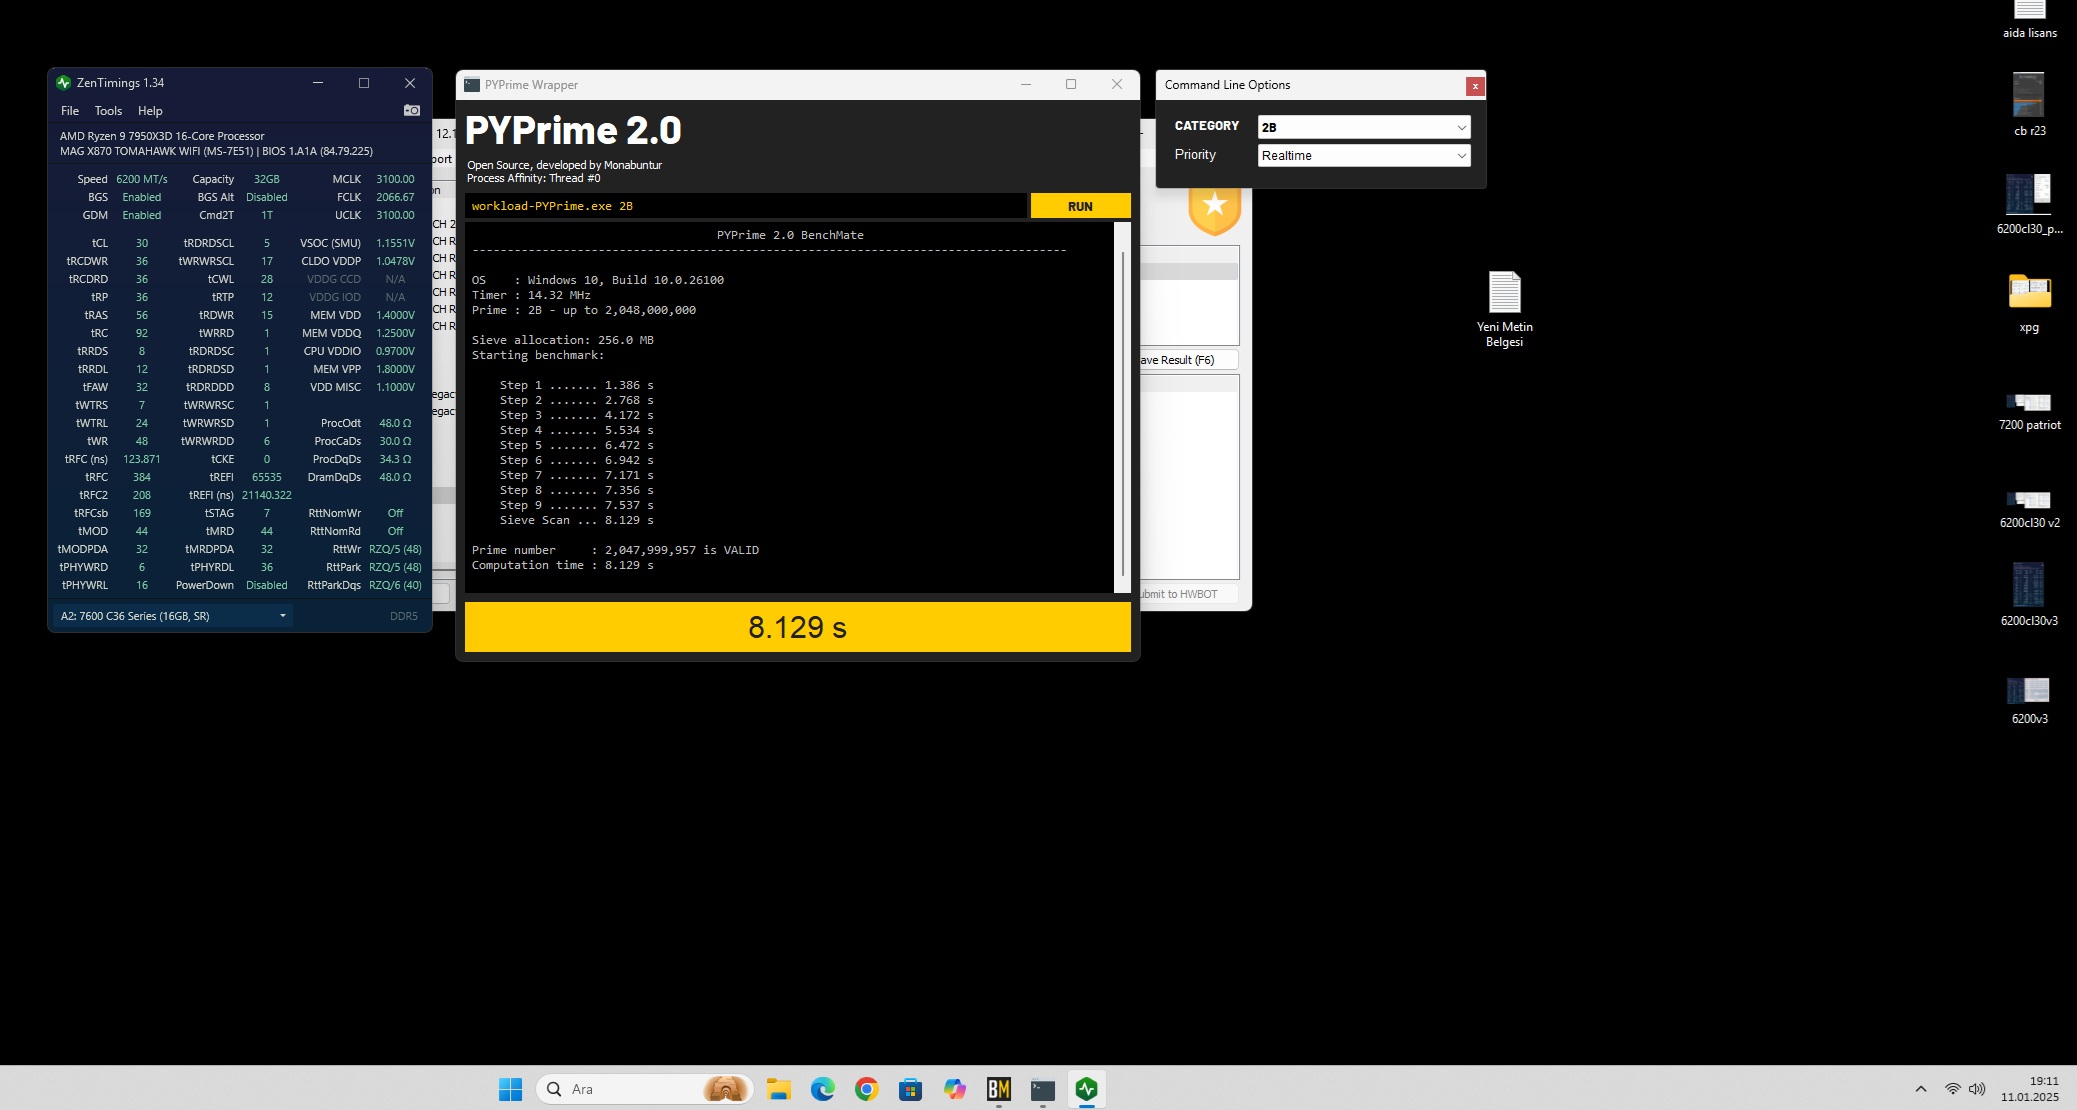
Task: Open the Tools menu in ZenTimings
Action: 108,111
